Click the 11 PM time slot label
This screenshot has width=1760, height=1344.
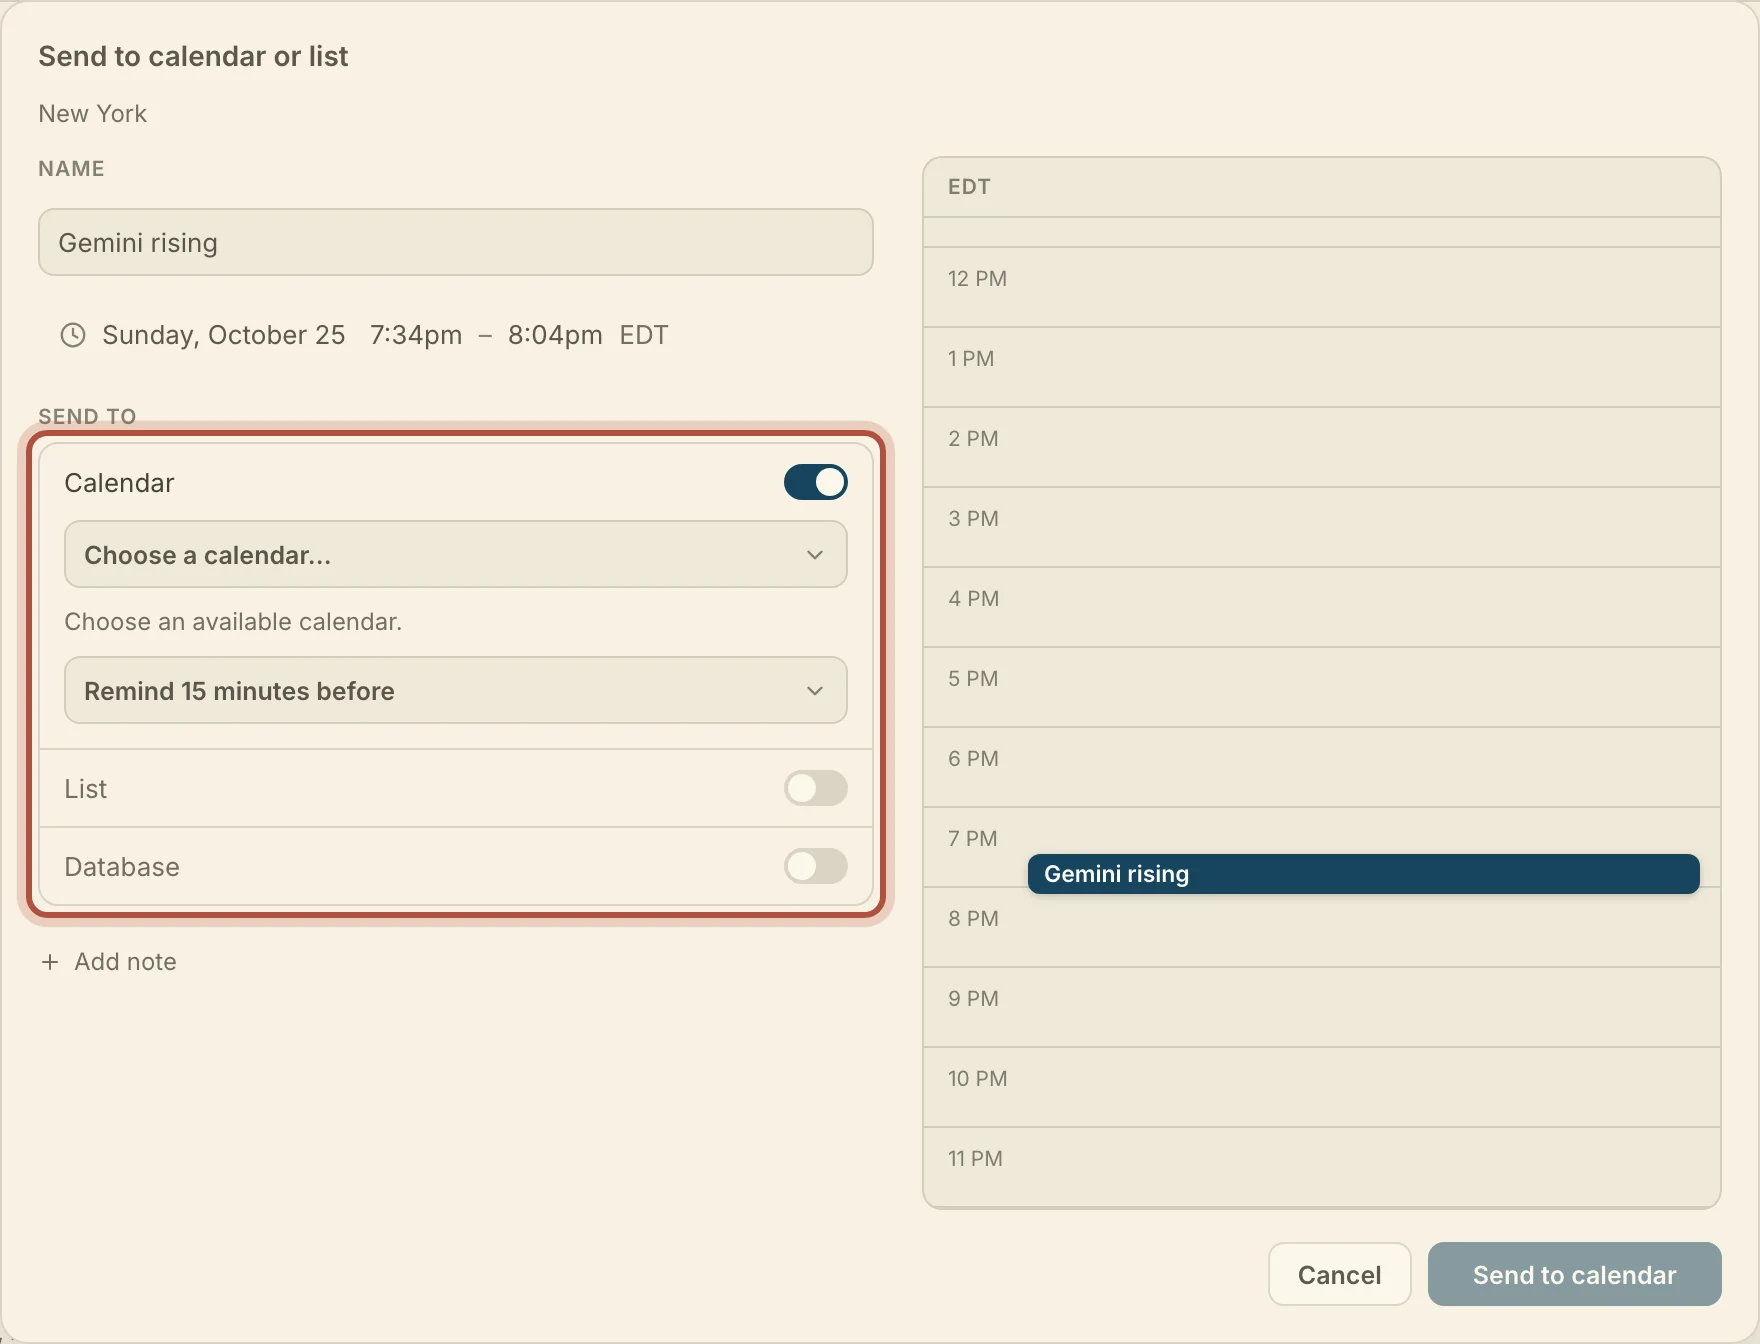coord(975,1159)
